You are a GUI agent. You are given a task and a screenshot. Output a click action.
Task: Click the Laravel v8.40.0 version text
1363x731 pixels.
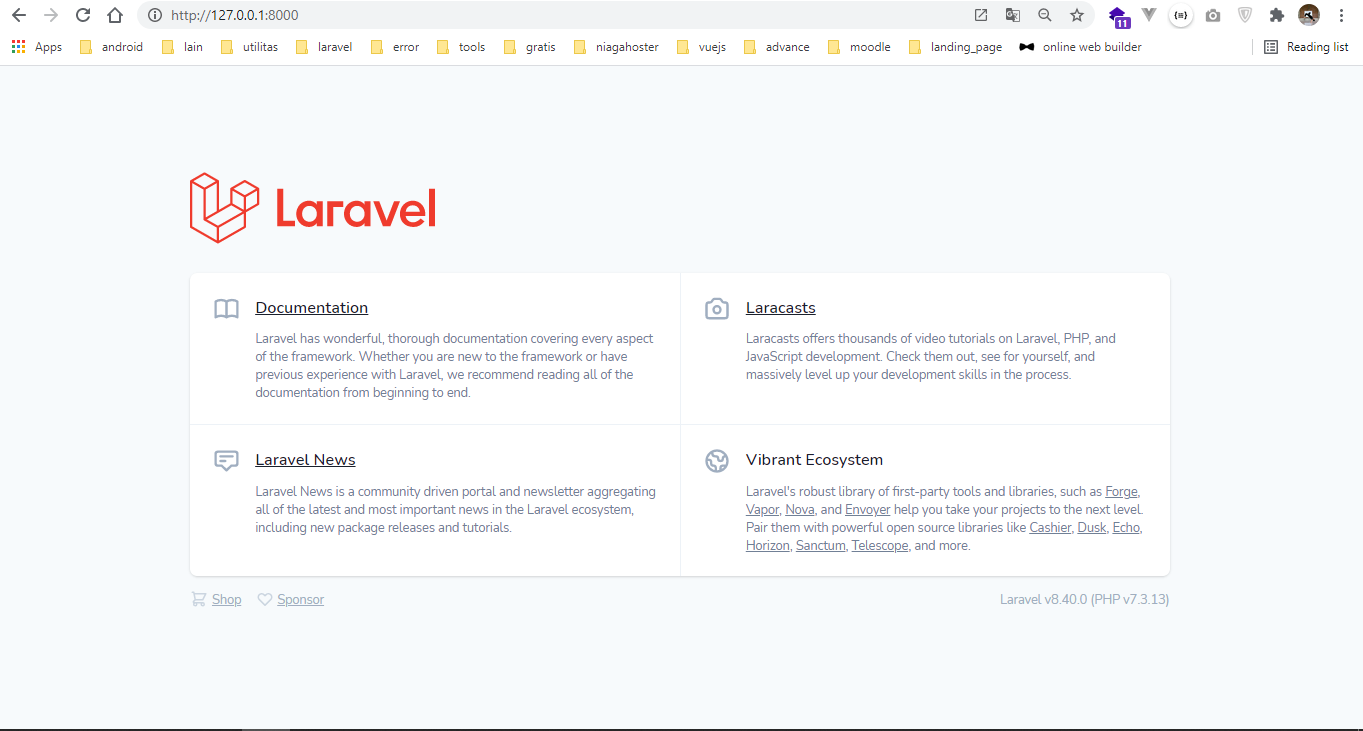tap(1084, 600)
